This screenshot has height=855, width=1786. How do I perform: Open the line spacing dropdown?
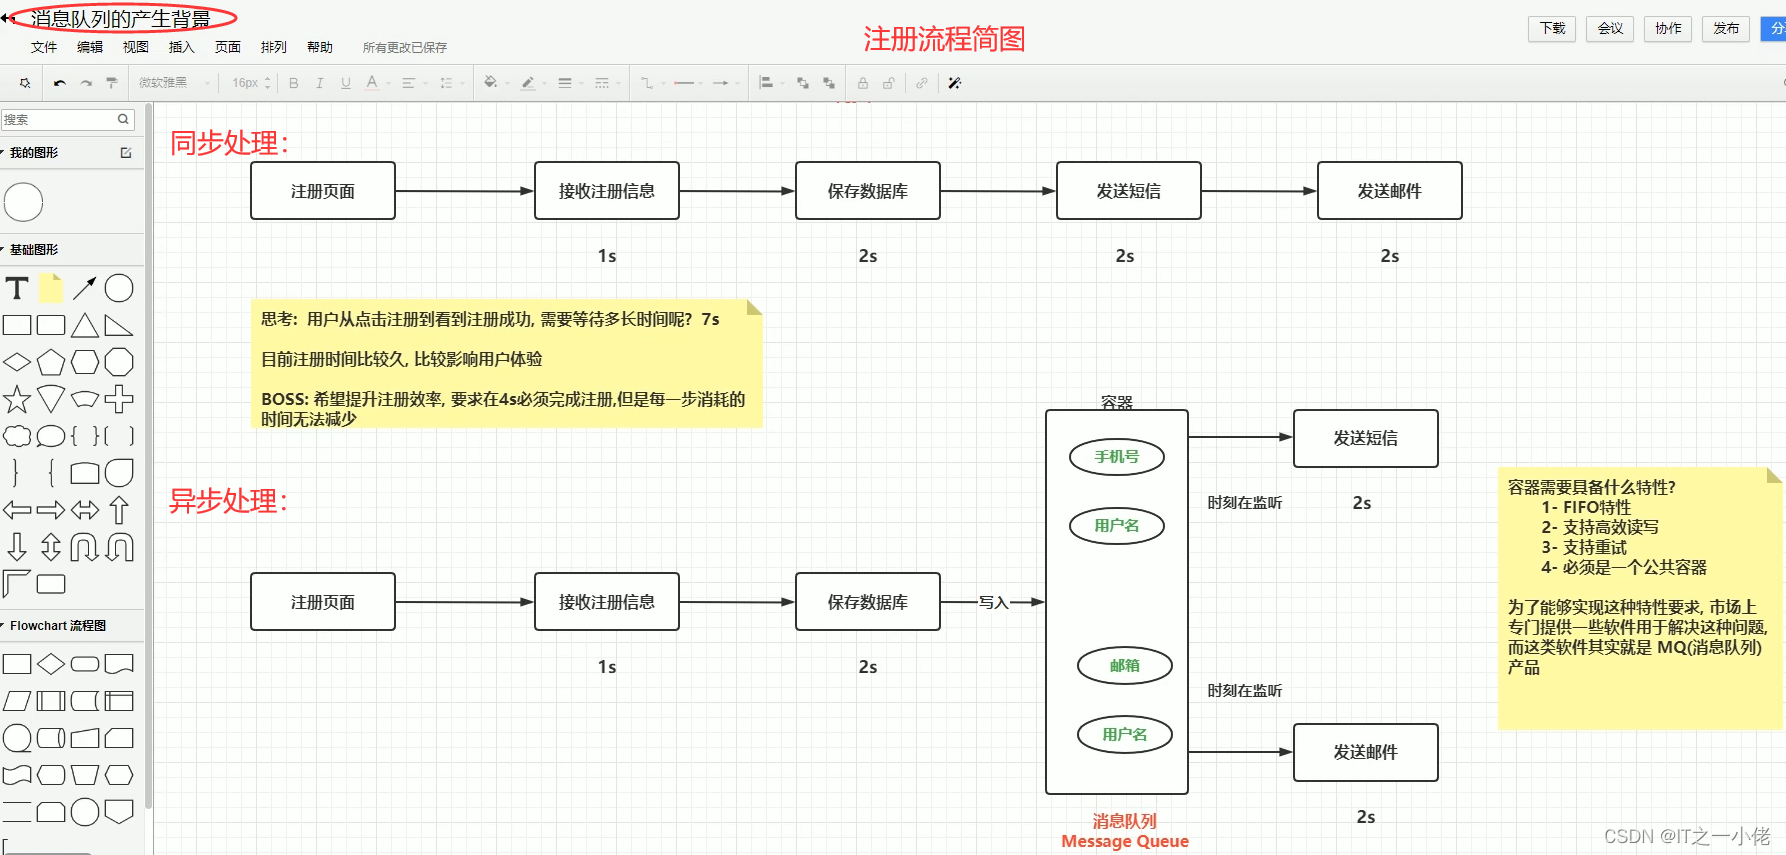[x=452, y=83]
